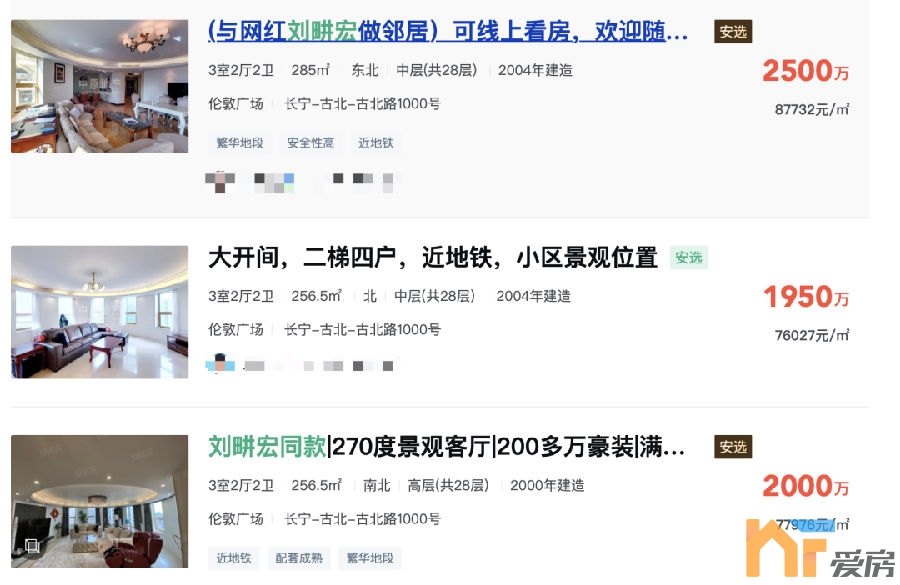
Task: Click the second listing's brown sofa thumbnail
Action: [99, 312]
